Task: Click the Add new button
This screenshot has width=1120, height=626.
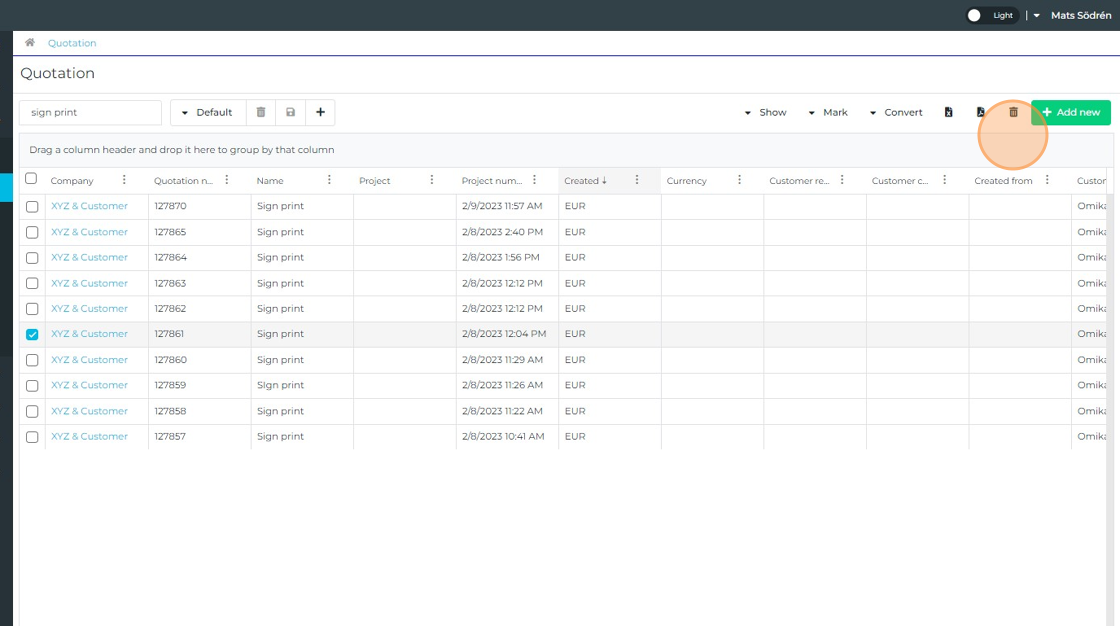Action: [x=1070, y=113]
